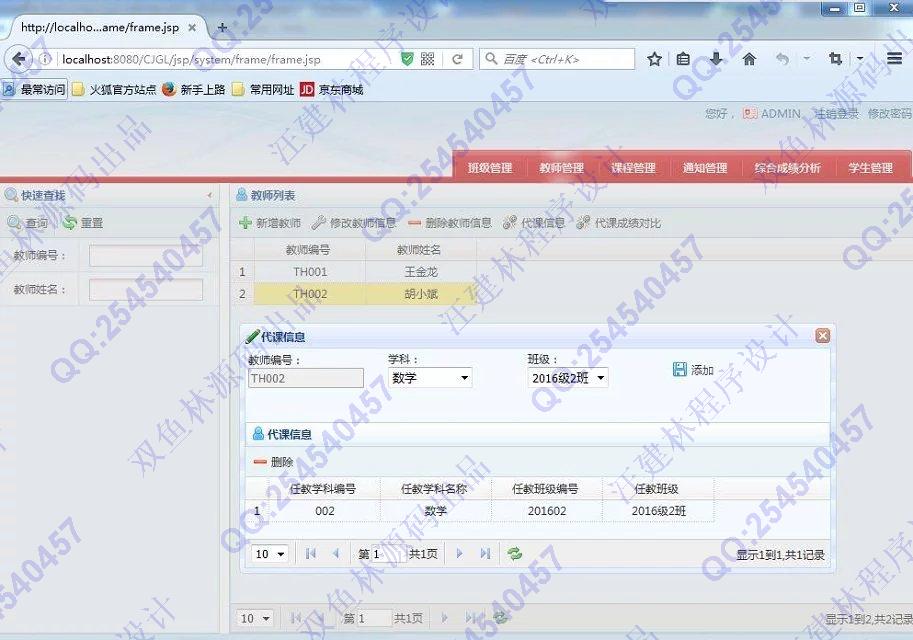Image resolution: width=913 pixels, height=640 pixels.
Task: Click the 教师姓名 search input field
Action: click(146, 289)
